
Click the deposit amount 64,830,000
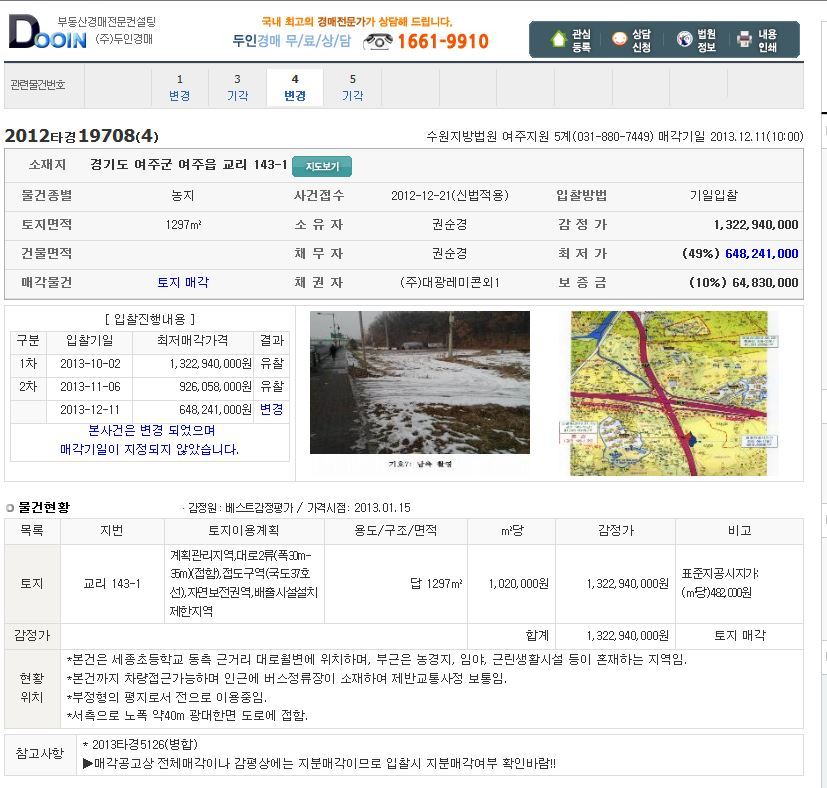pyautogui.click(x=765, y=283)
